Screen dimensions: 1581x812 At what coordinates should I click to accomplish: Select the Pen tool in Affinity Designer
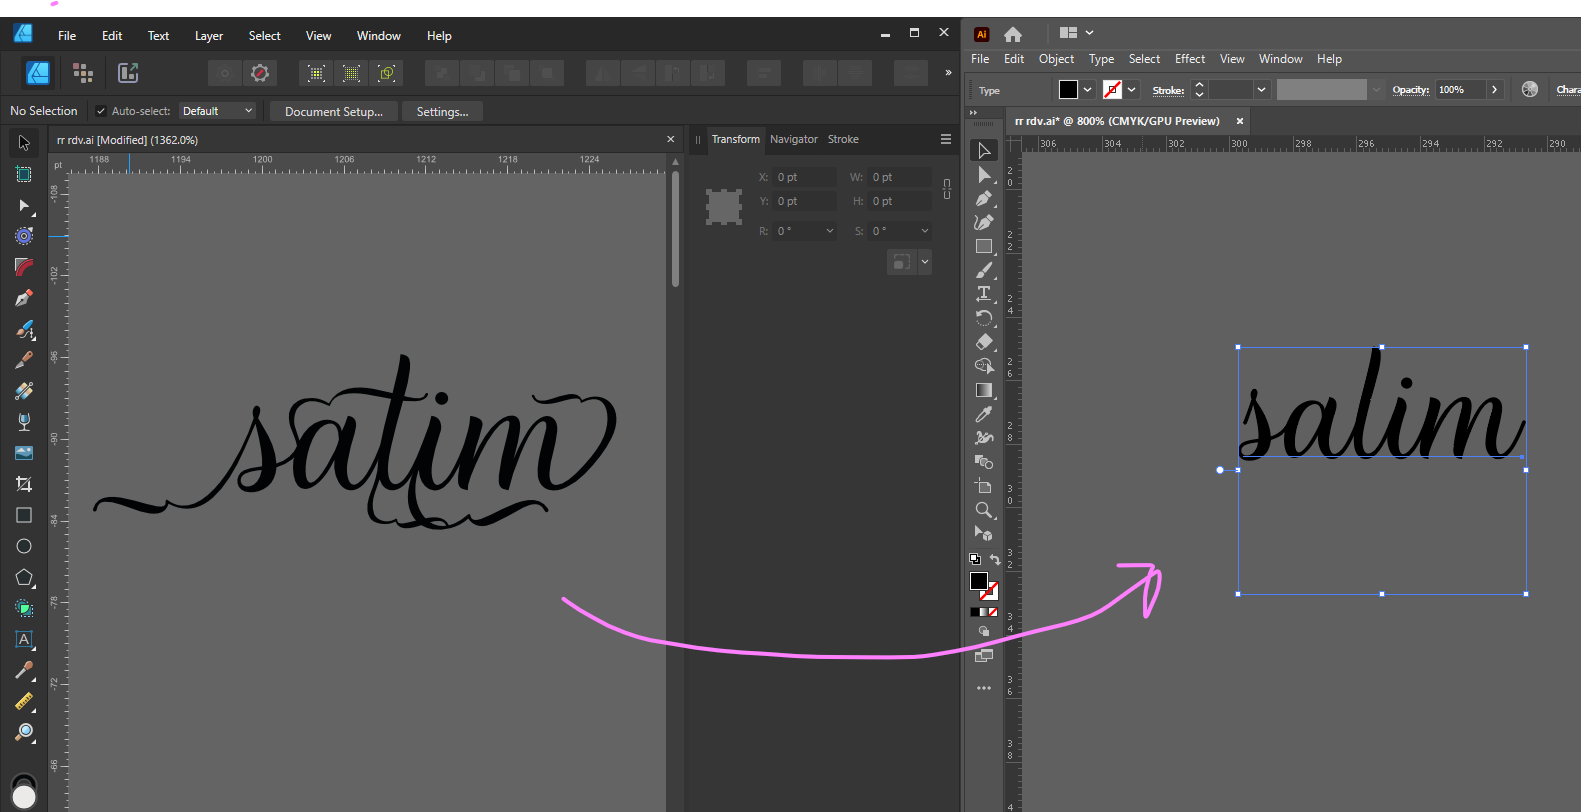(24, 298)
